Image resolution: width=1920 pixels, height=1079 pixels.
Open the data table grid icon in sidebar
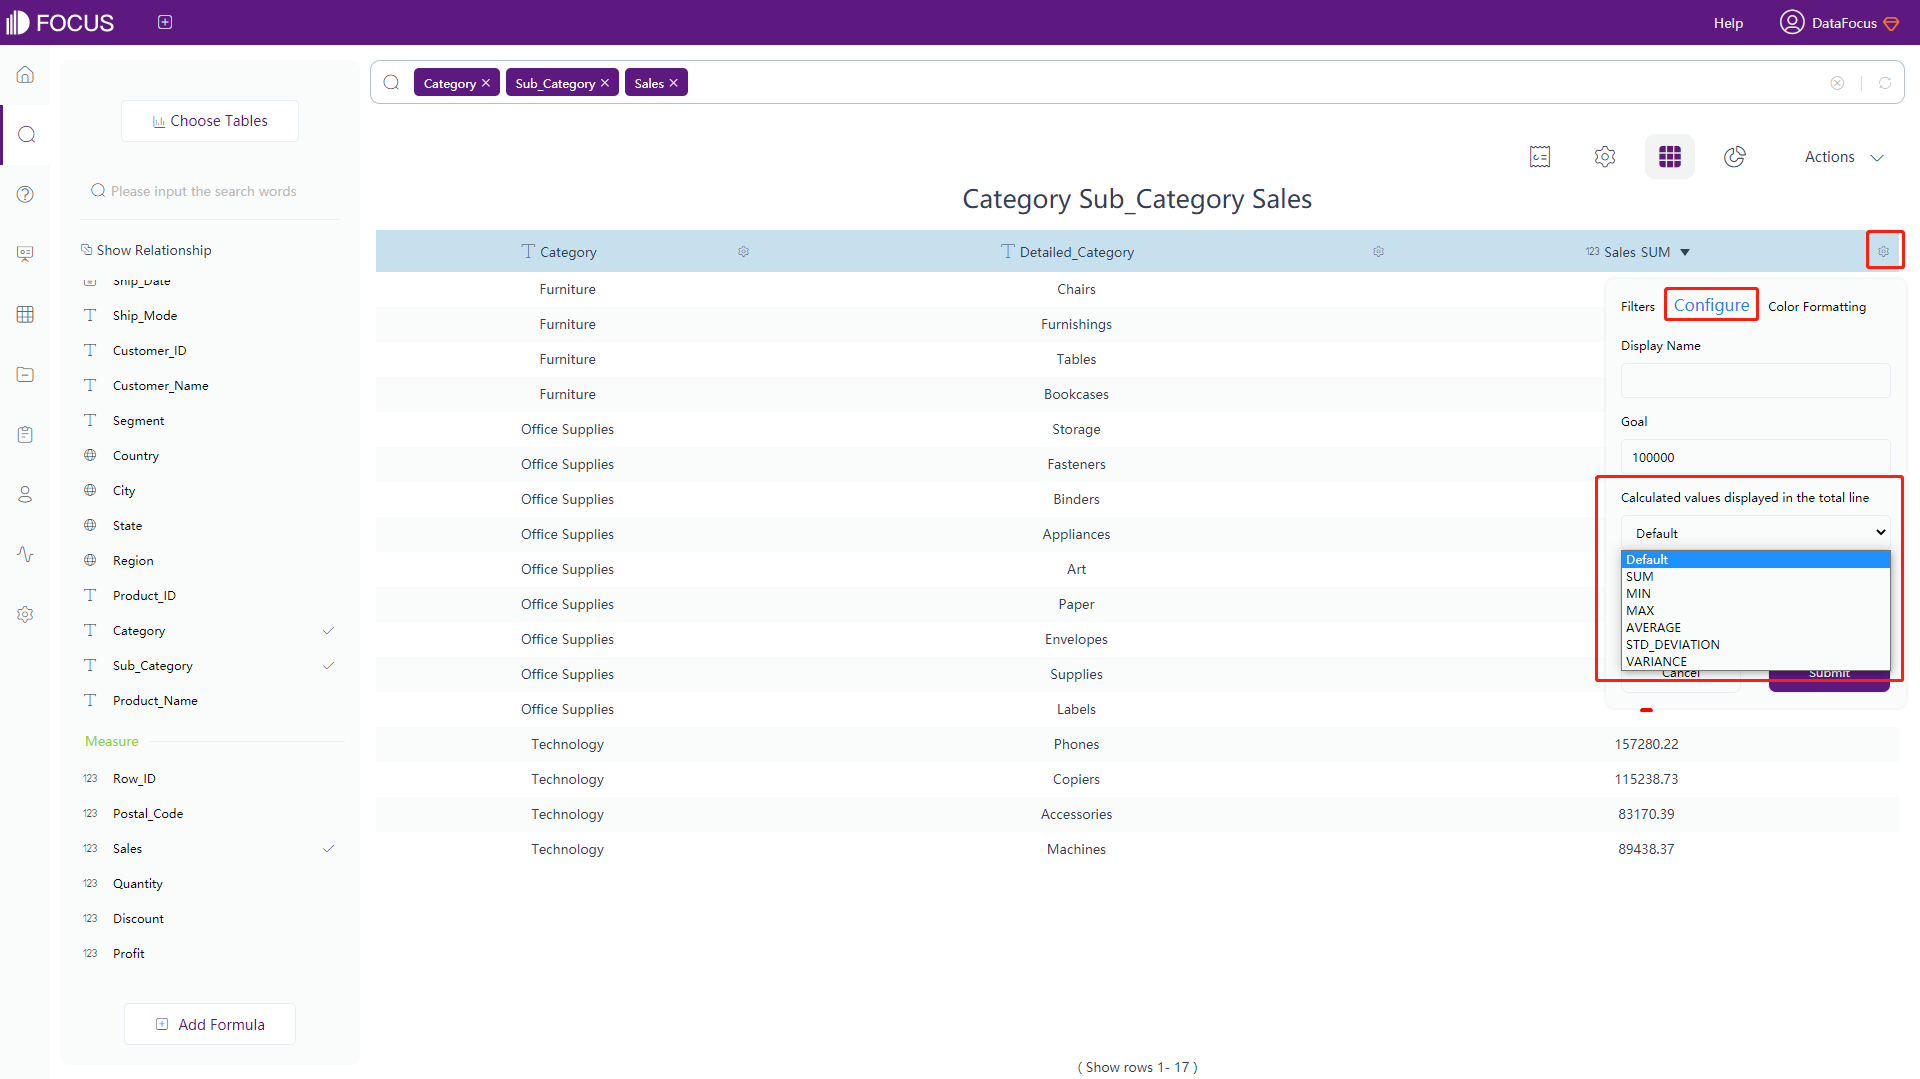25,314
